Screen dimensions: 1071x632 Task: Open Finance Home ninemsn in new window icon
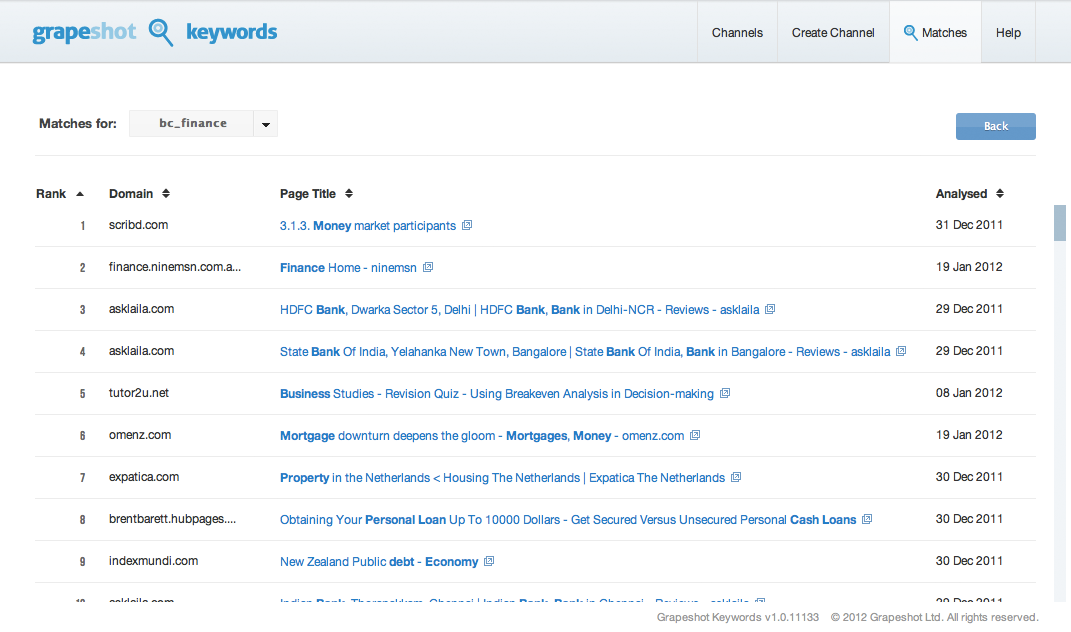coord(428,267)
